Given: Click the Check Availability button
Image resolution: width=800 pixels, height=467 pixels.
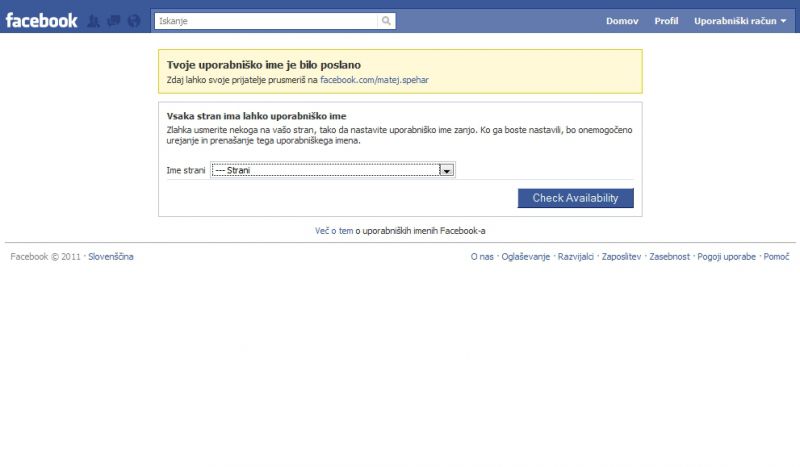Looking at the screenshot, I should coord(576,198).
